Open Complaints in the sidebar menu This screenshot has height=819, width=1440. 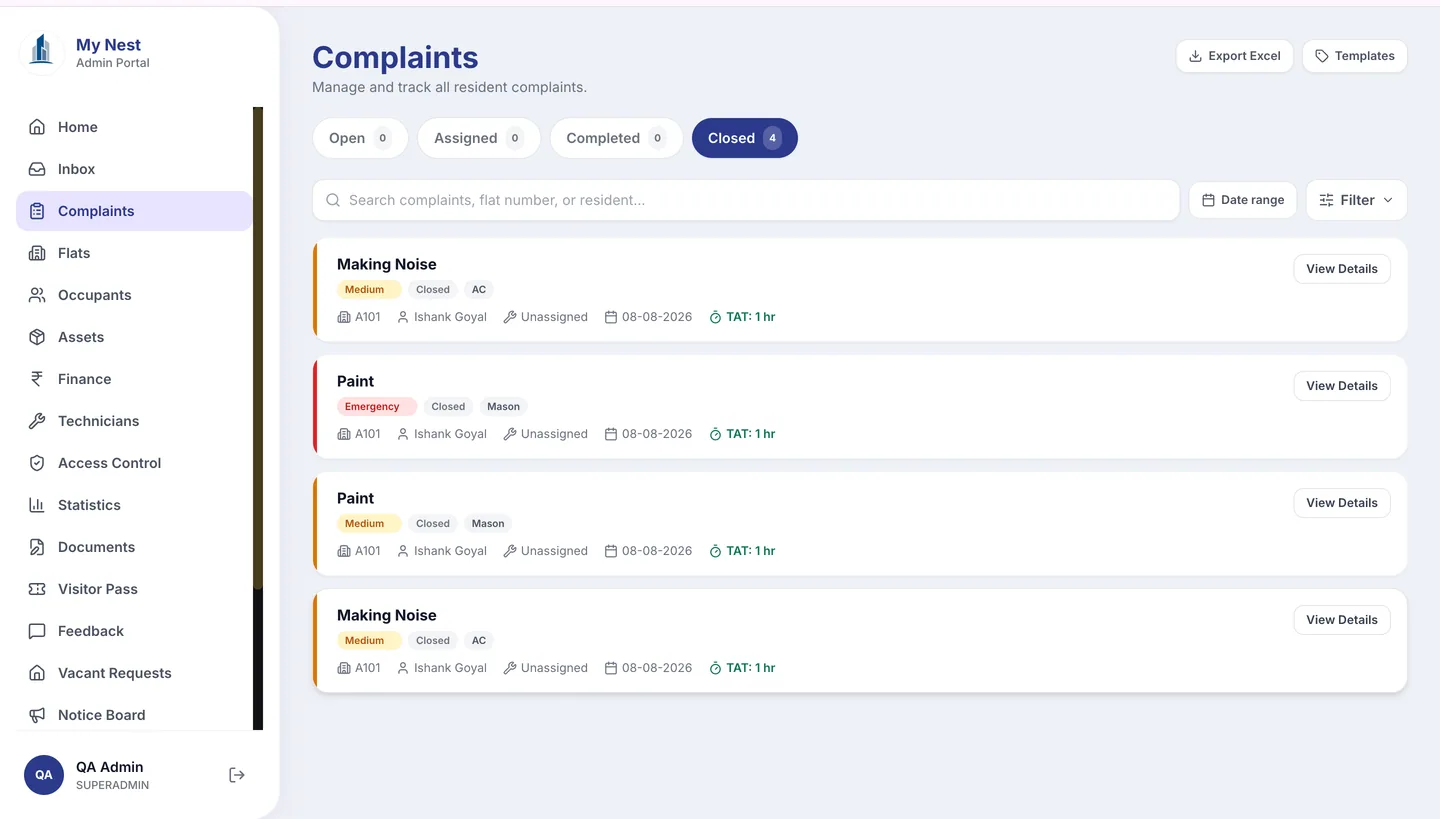[x=134, y=211]
